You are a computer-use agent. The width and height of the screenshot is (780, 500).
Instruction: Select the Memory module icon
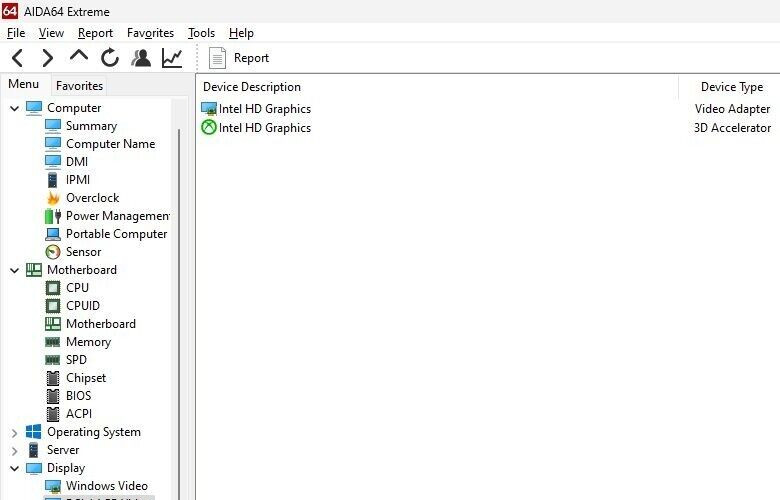[53, 342]
